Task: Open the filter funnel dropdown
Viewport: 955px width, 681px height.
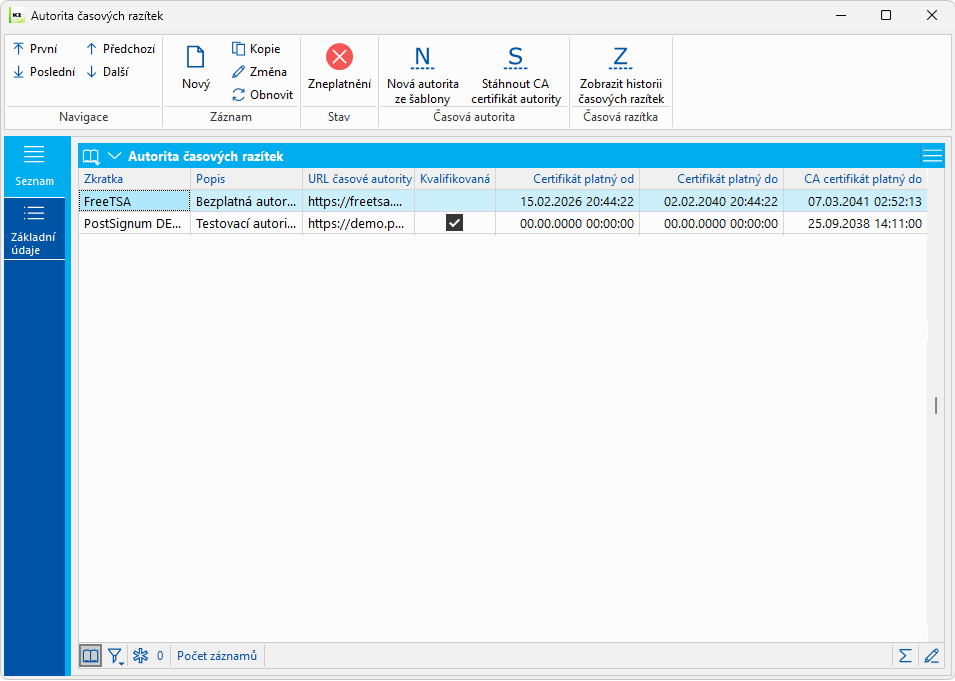Action: coord(116,656)
